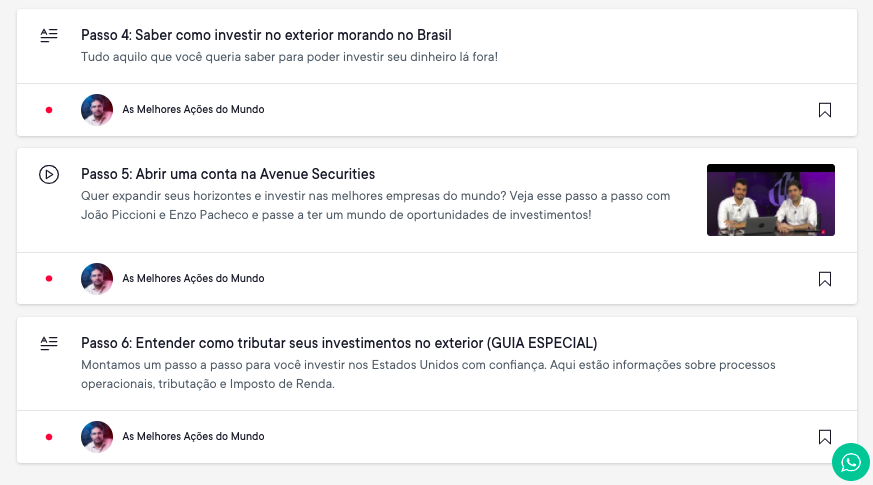Open Passo 6: Entender como tributar title
873x485 pixels.
click(339, 343)
